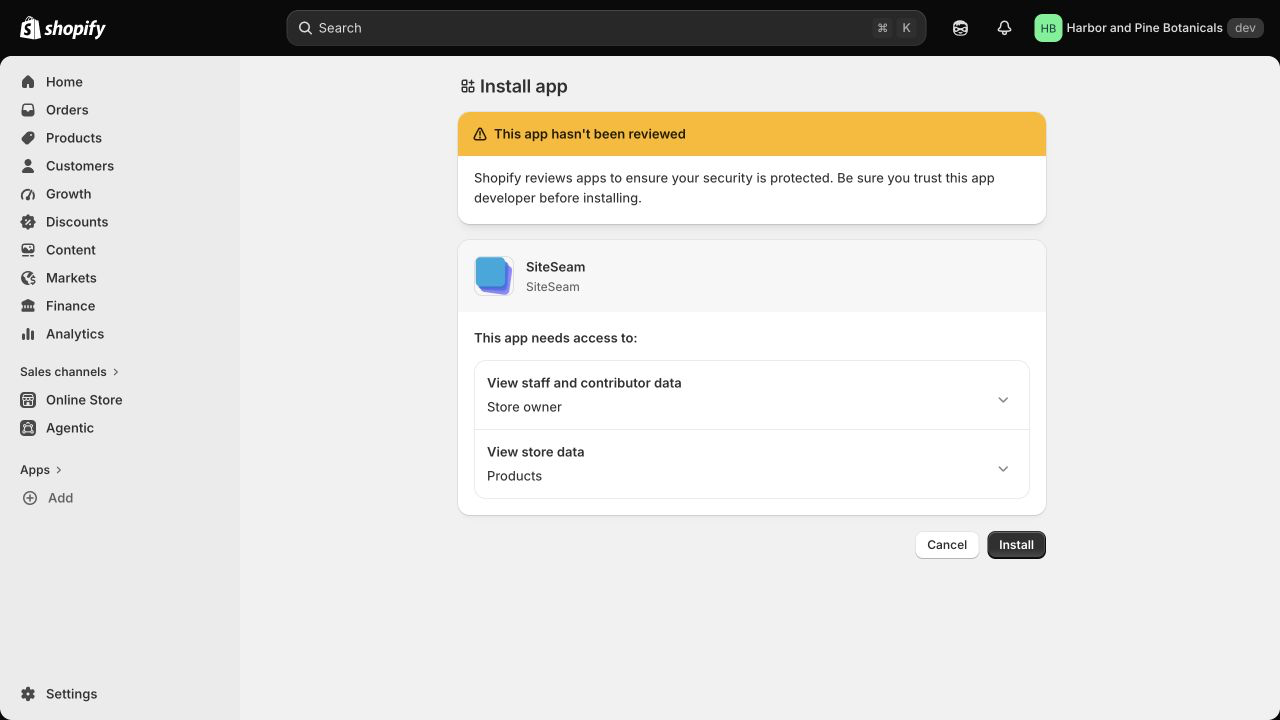Click the ⌘ key hint in the search bar
The height and width of the screenshot is (720, 1280).
(882, 28)
